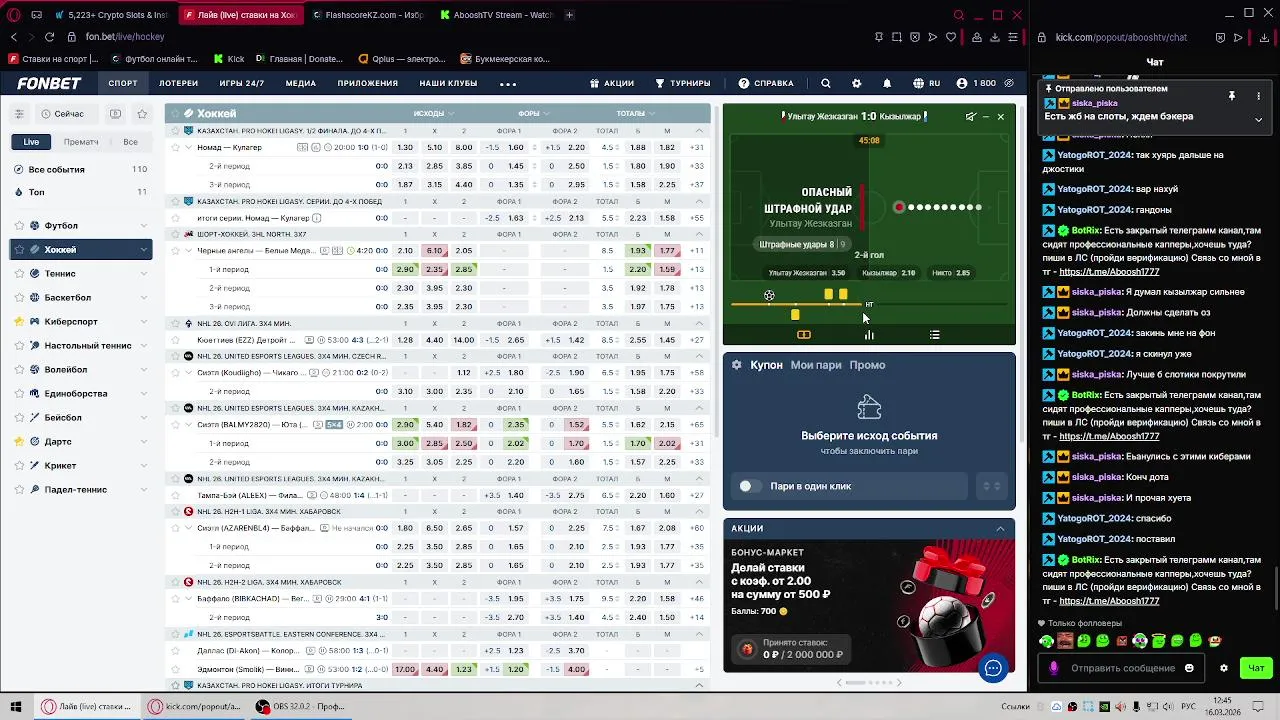Open the ТУРНИРЫ header link
Image resolution: width=1280 pixels, height=720 pixels.
point(683,83)
